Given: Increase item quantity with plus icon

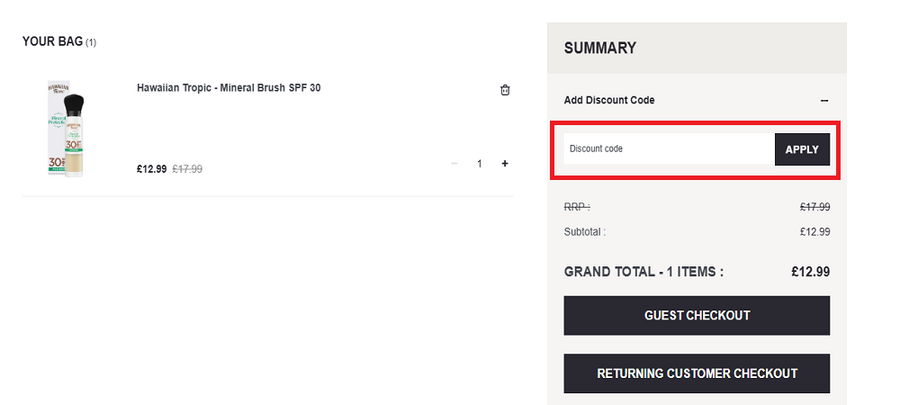Looking at the screenshot, I should tap(504, 163).
